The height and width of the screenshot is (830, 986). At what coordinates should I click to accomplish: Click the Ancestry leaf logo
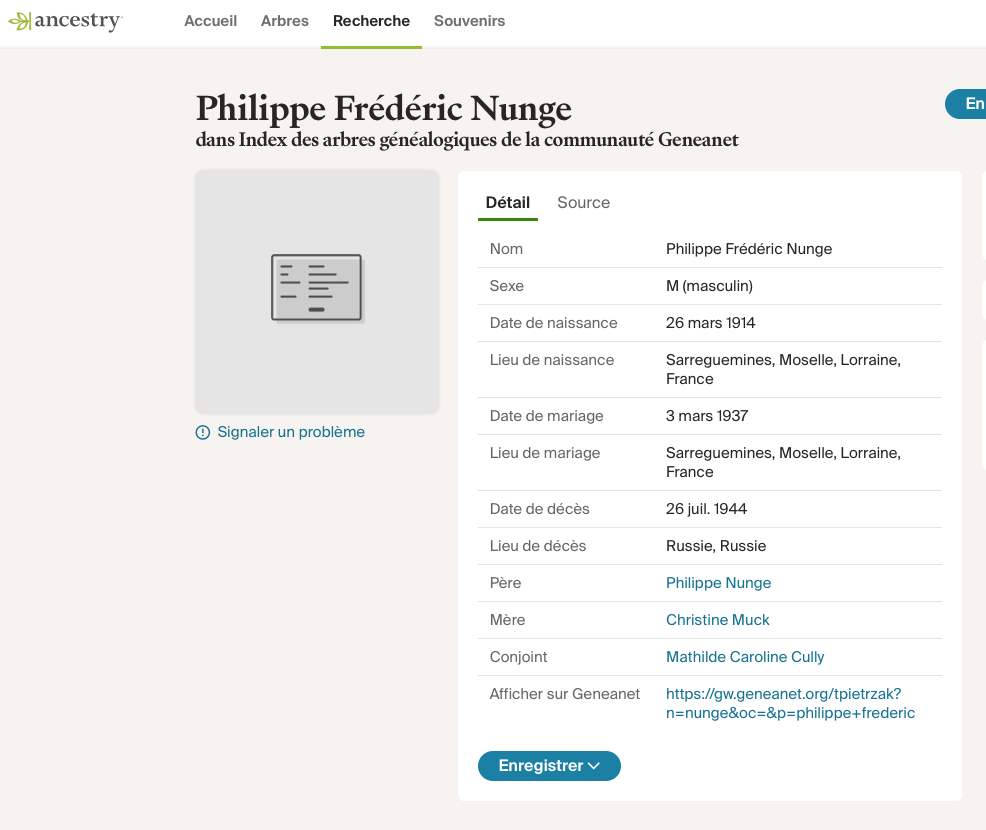(19, 21)
